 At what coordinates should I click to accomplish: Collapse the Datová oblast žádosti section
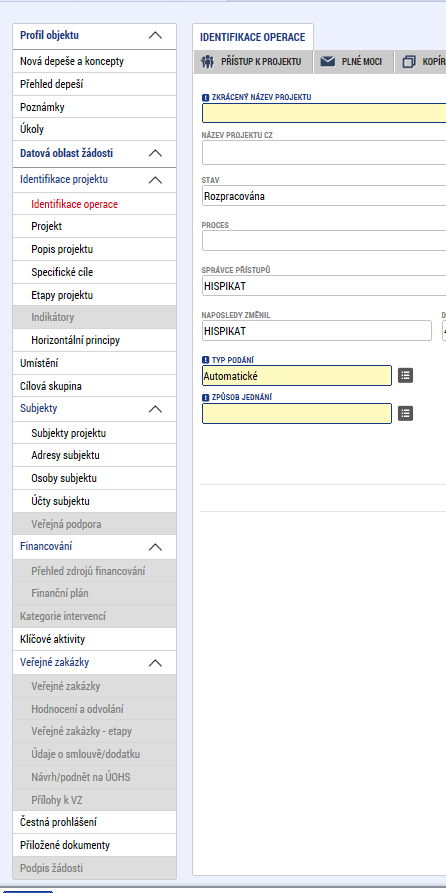point(155,153)
